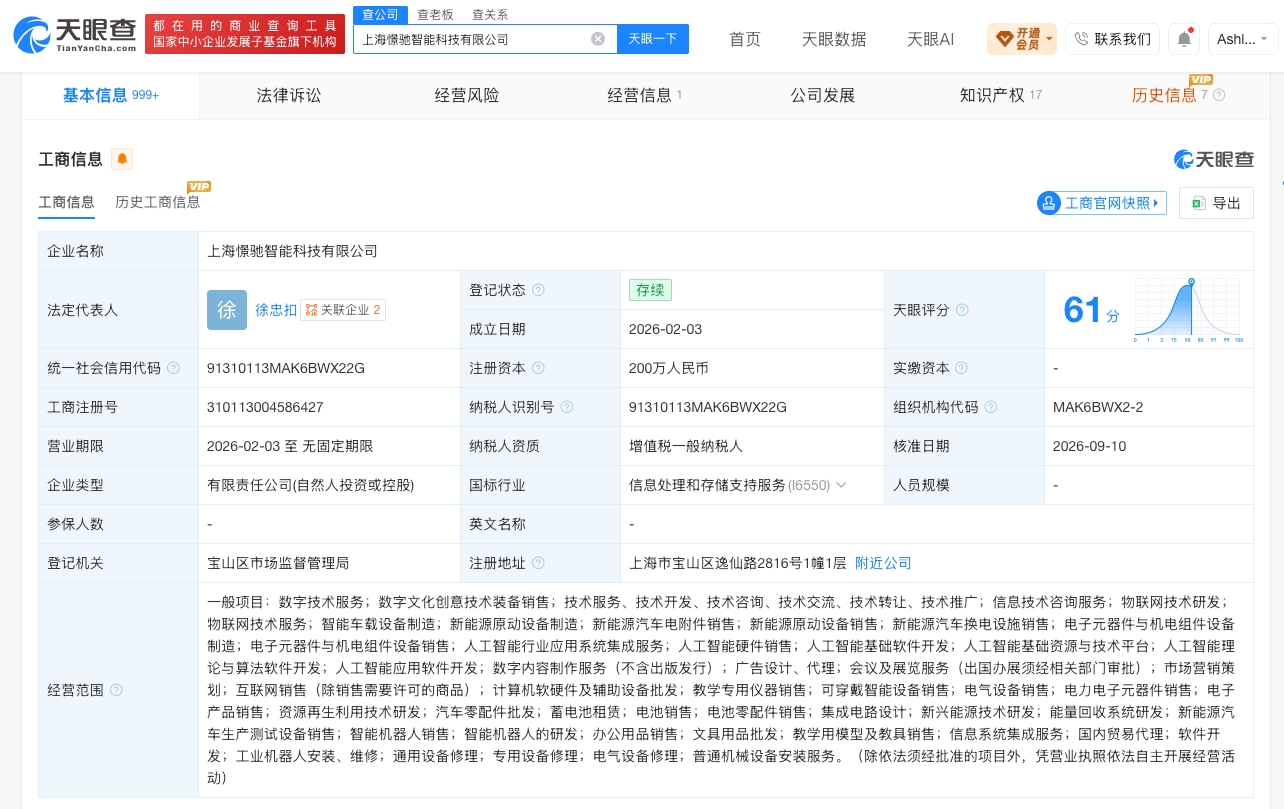Click the organization code MAK6BWX2-2
This screenshot has height=809, width=1284.
tap(1098, 407)
